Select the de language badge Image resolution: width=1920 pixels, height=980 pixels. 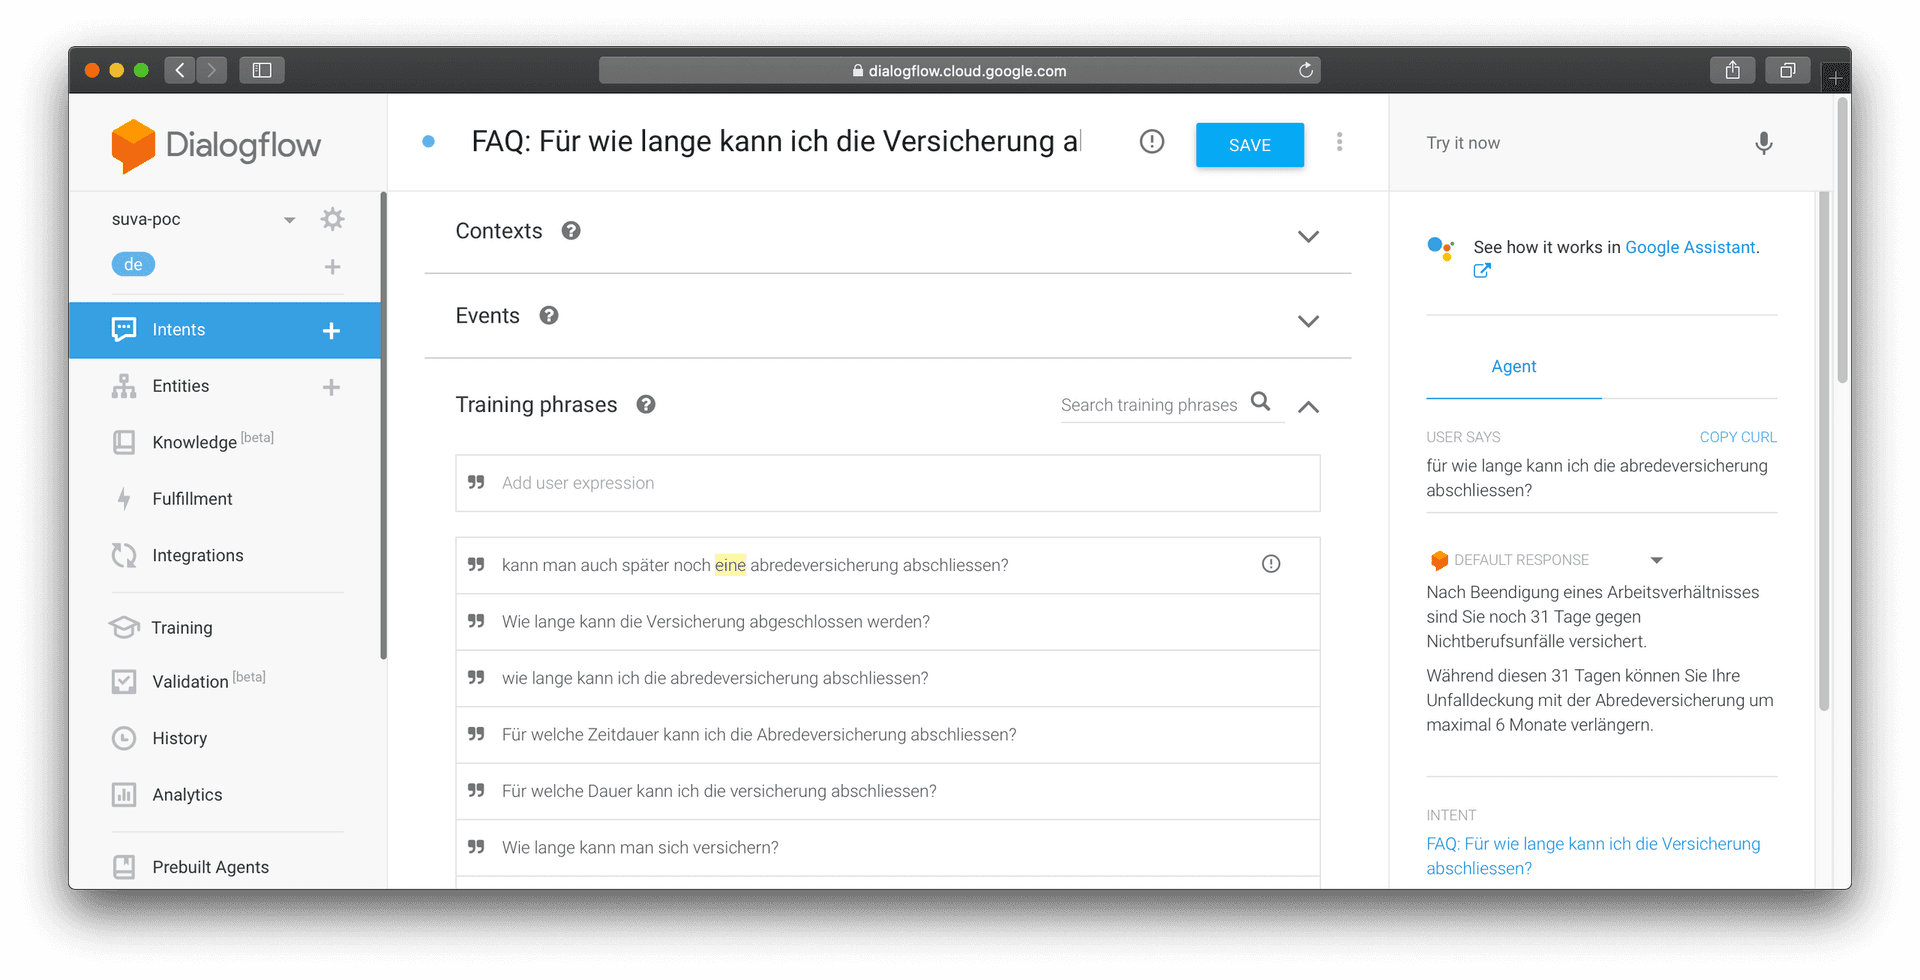pos(133,265)
